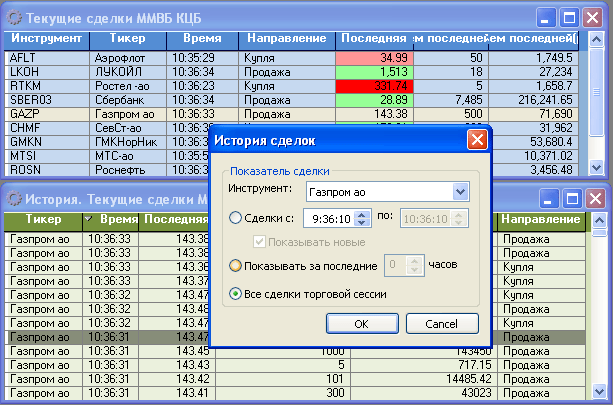The height and width of the screenshot is (405, 613).
Task: Click the Тикер header in История window
Action: (43, 222)
